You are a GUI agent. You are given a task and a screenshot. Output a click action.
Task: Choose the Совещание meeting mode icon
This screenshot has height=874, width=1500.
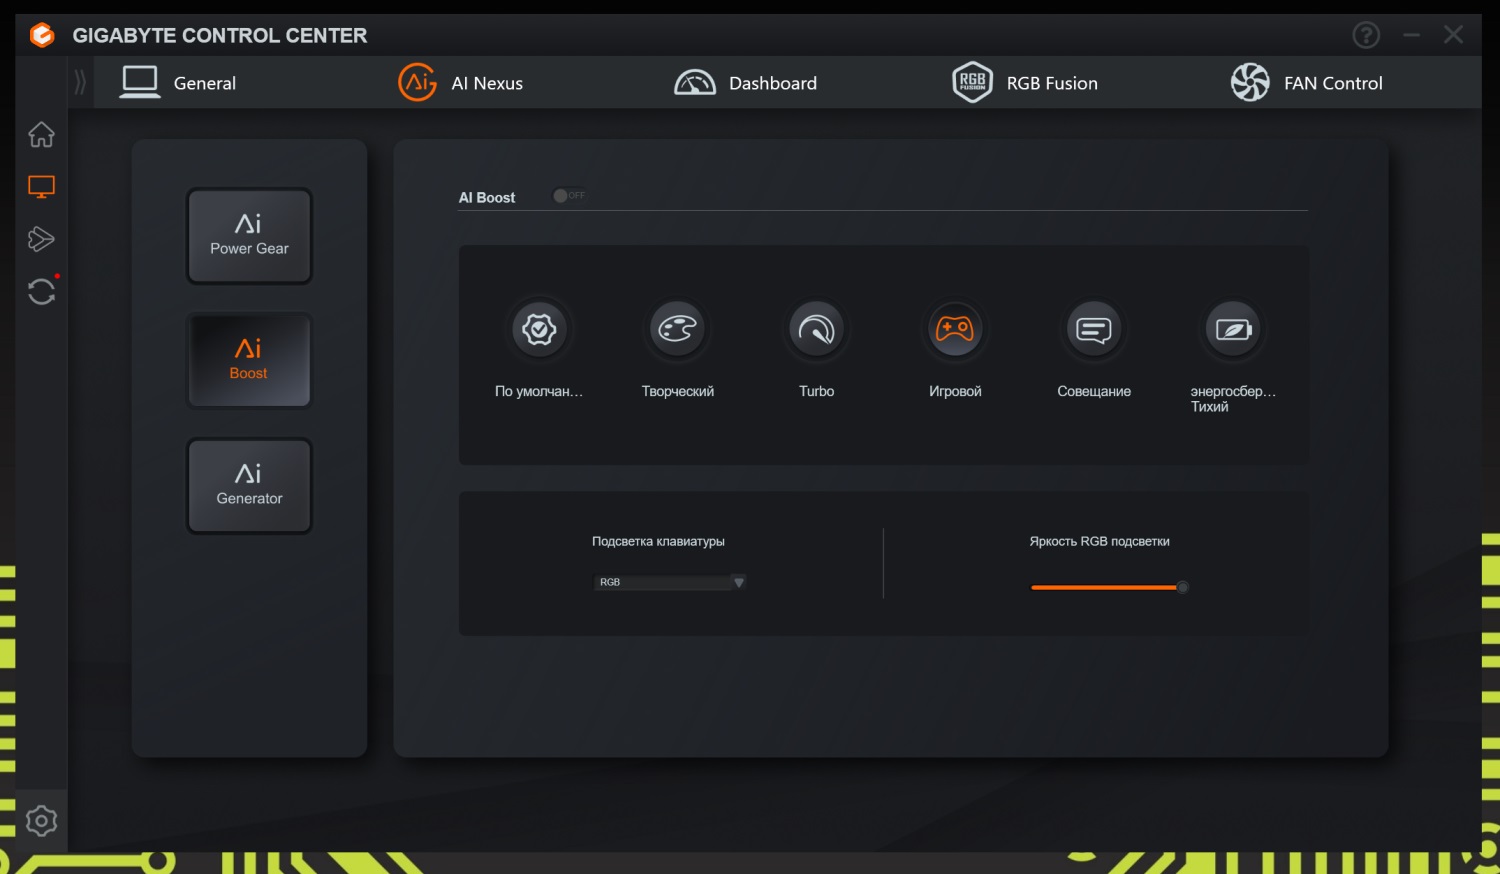pyautogui.click(x=1094, y=329)
